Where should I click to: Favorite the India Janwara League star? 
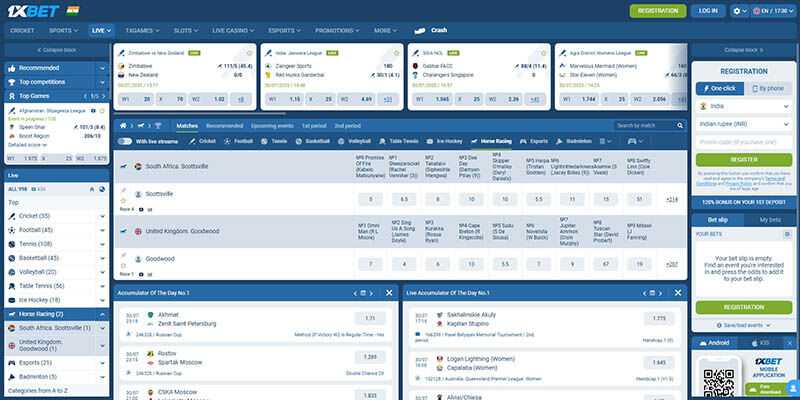396,53
